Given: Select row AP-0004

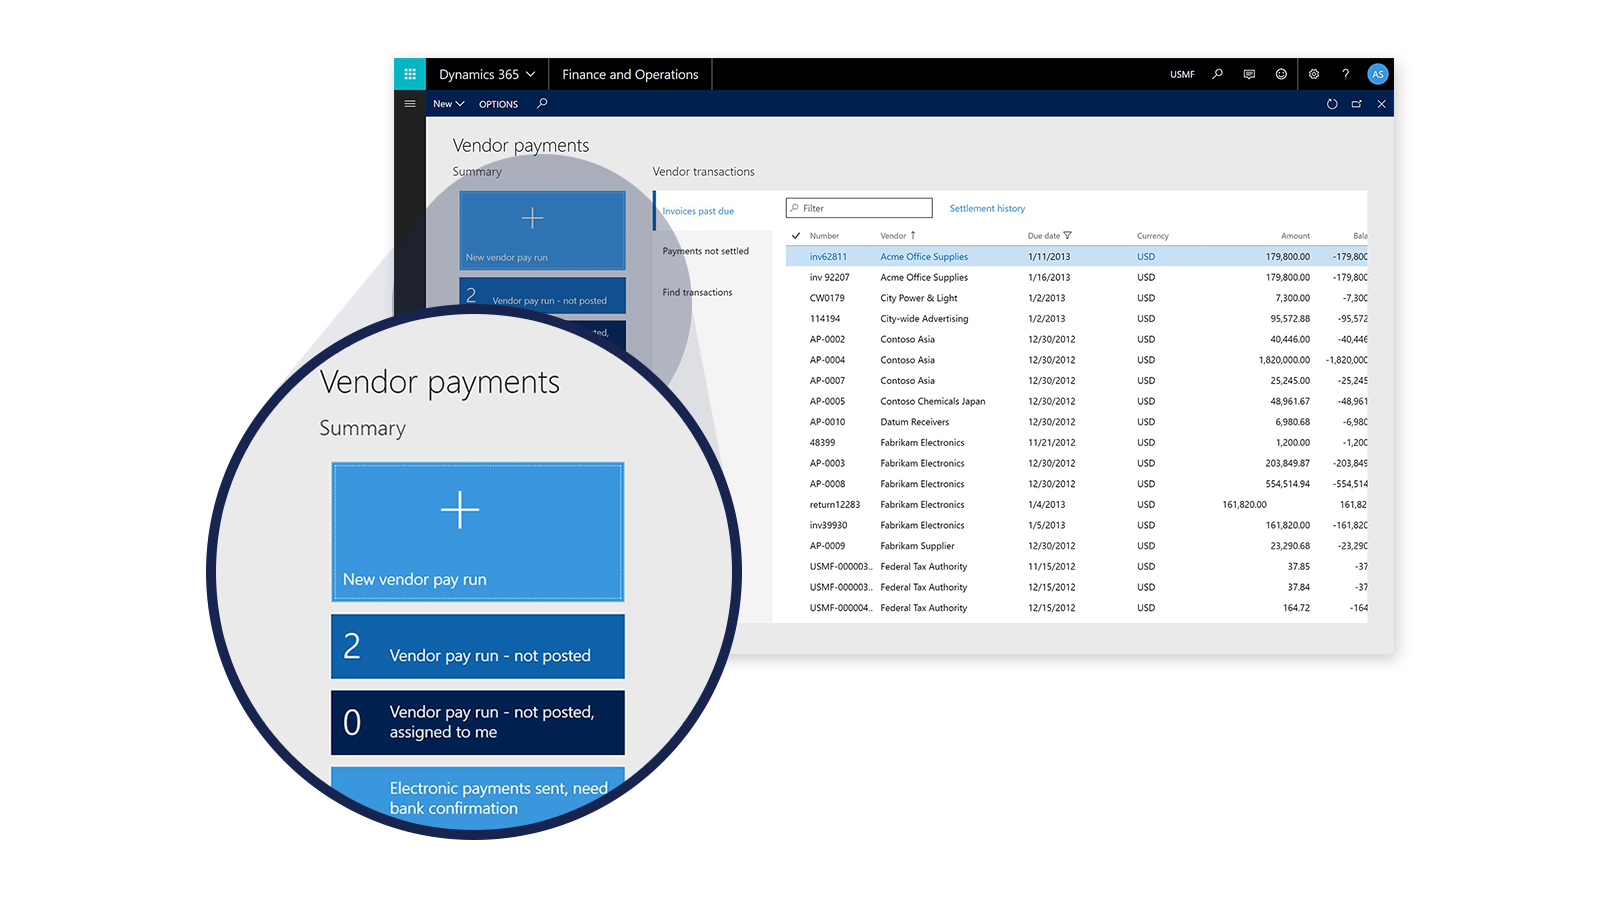Looking at the screenshot, I should pyautogui.click(x=1076, y=360).
